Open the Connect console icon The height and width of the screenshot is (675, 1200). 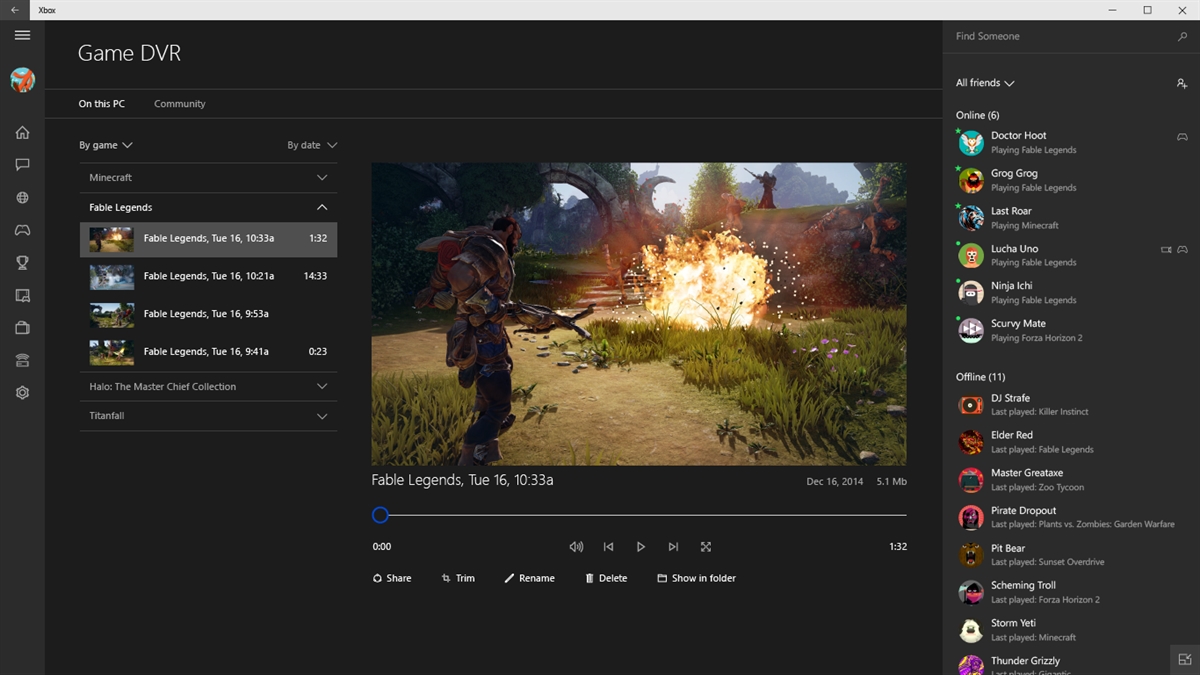tap(22, 359)
